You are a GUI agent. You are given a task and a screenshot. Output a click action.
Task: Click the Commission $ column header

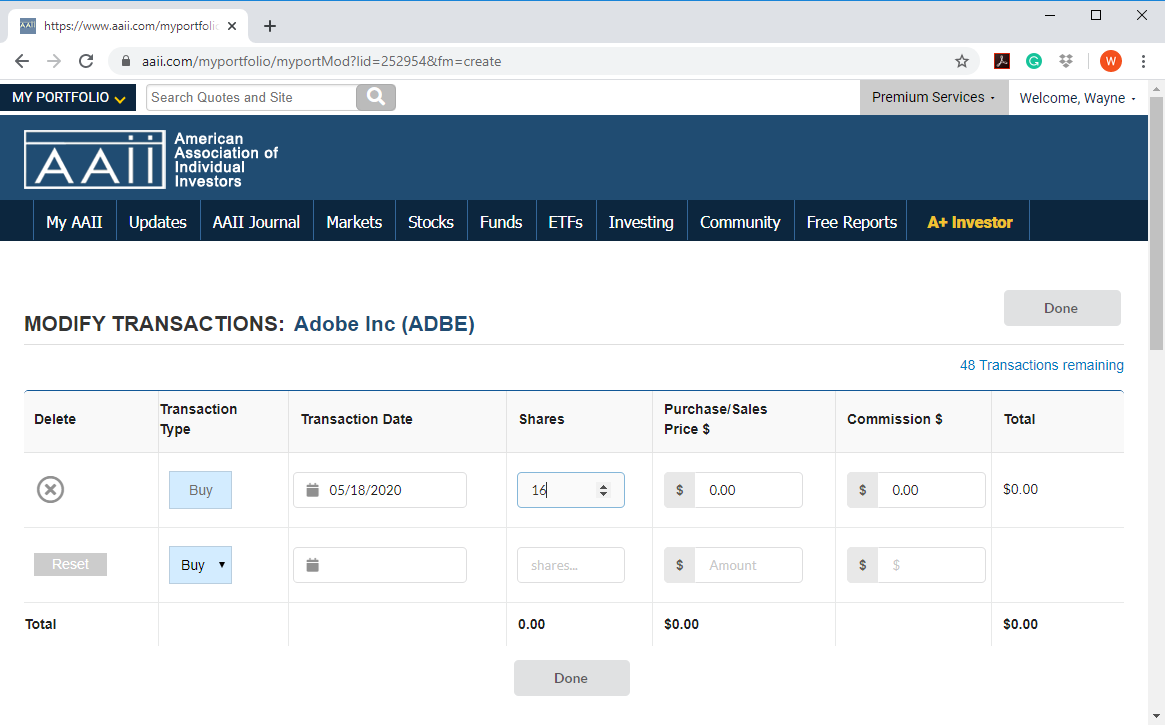tap(895, 419)
